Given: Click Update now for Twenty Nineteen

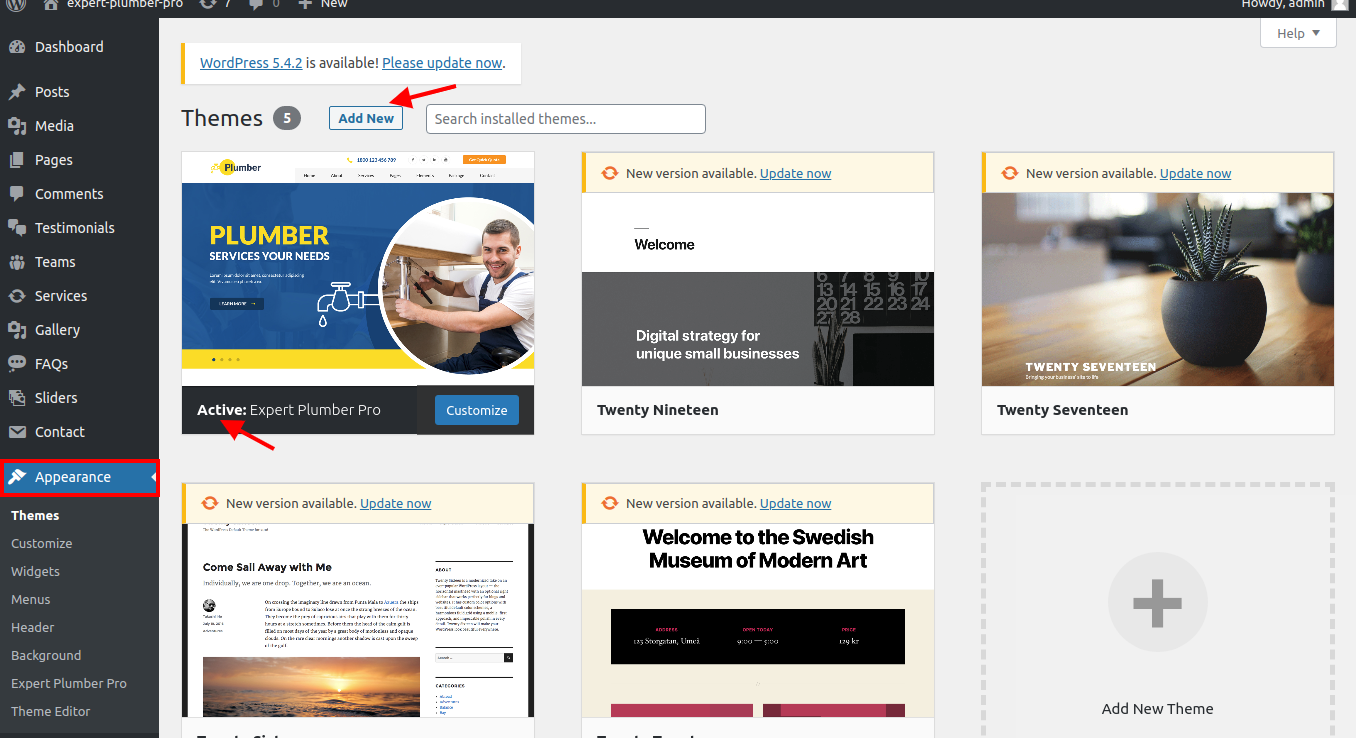Looking at the screenshot, I should click(x=795, y=173).
